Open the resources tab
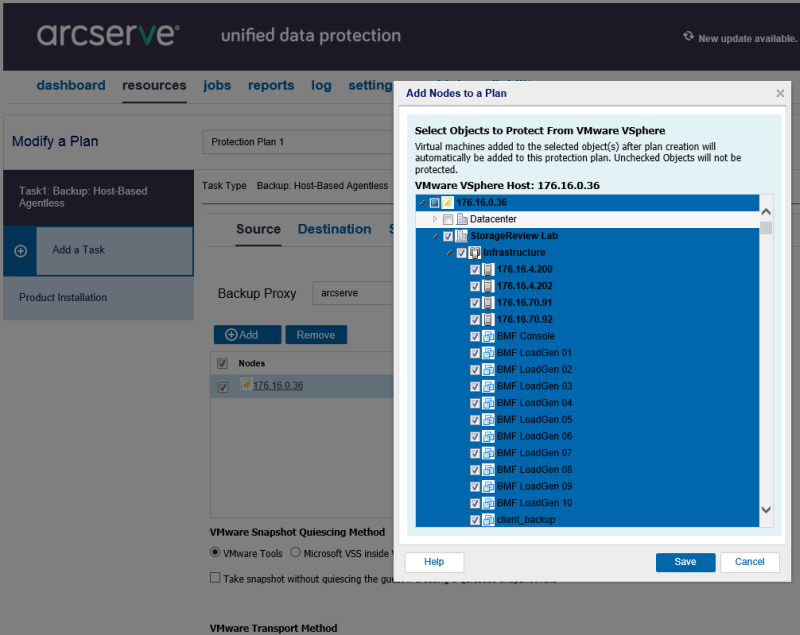The height and width of the screenshot is (635, 800). [x=154, y=85]
